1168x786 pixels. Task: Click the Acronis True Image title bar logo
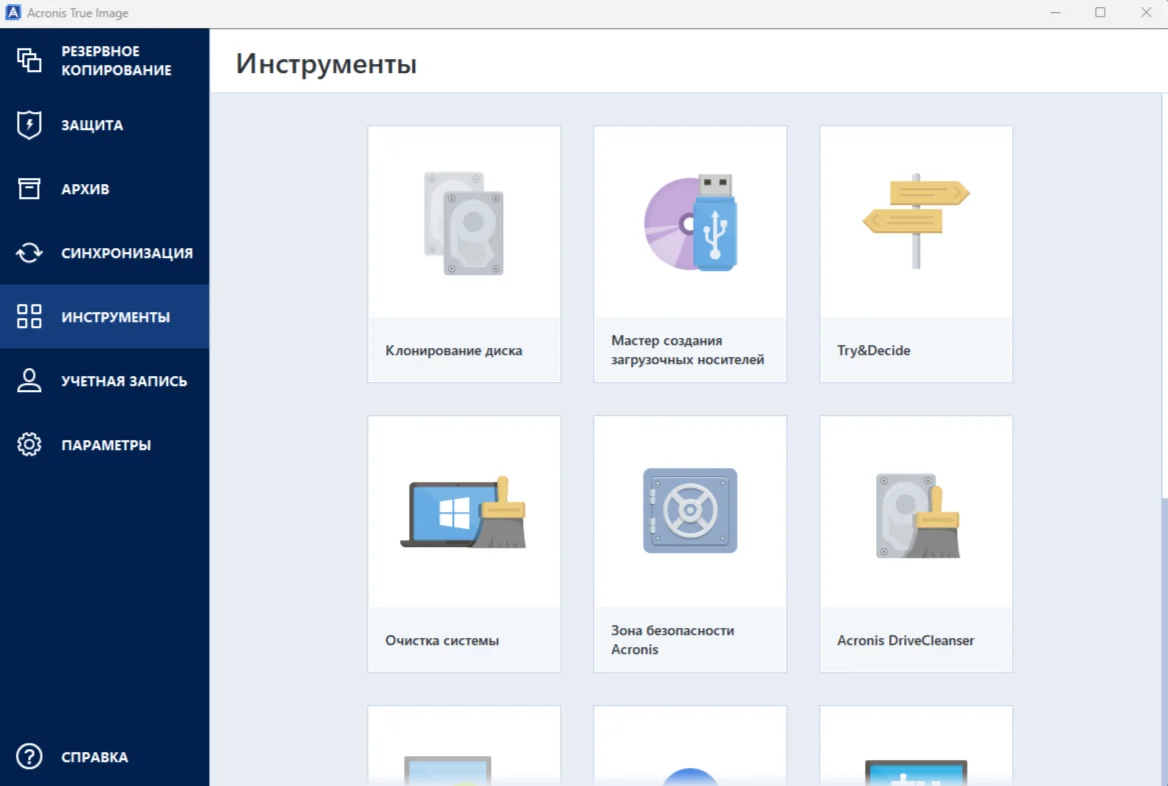[13, 13]
